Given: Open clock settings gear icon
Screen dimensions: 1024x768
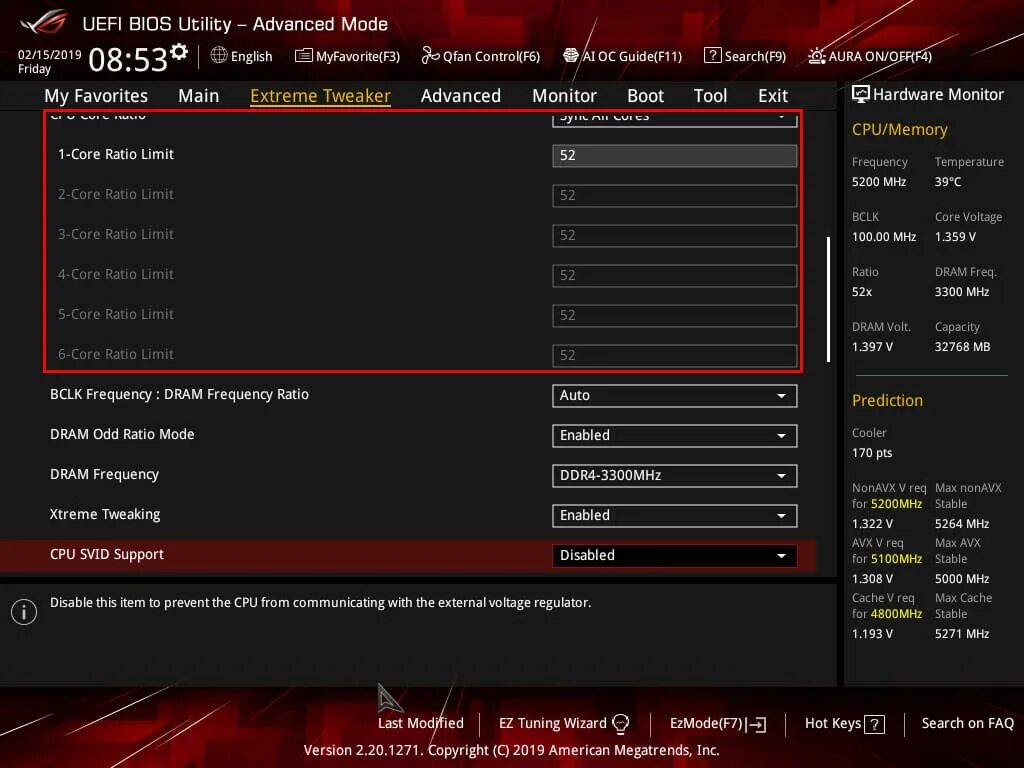Looking at the screenshot, I should (x=179, y=52).
